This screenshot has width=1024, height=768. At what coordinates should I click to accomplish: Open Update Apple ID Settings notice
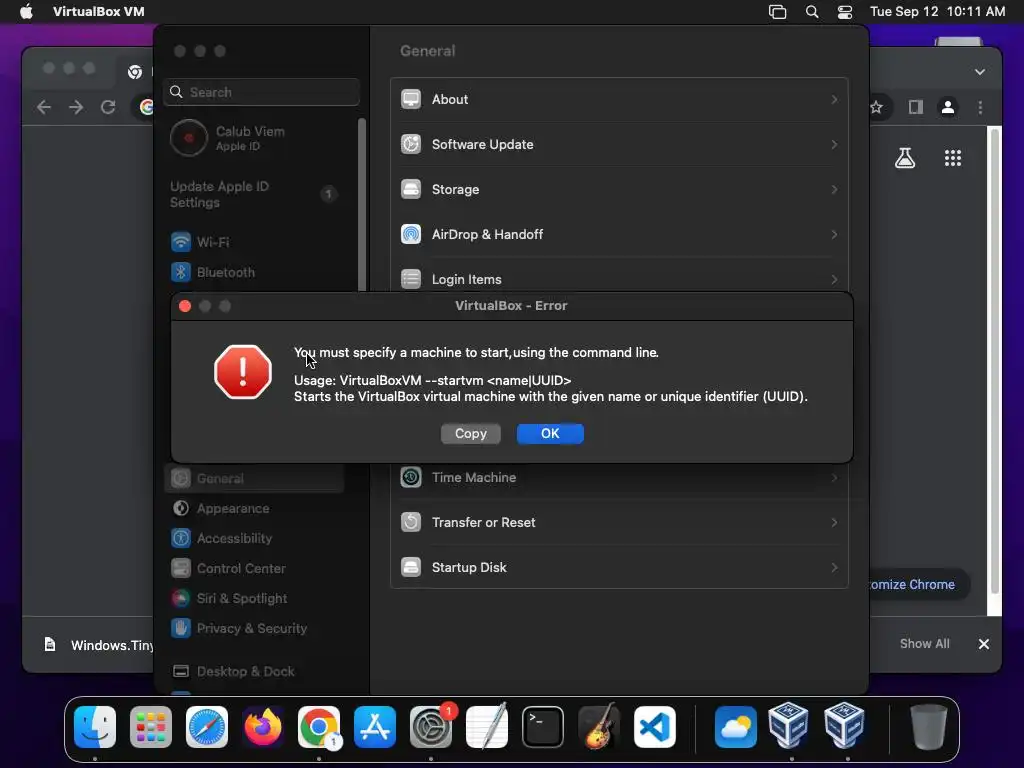click(255, 195)
